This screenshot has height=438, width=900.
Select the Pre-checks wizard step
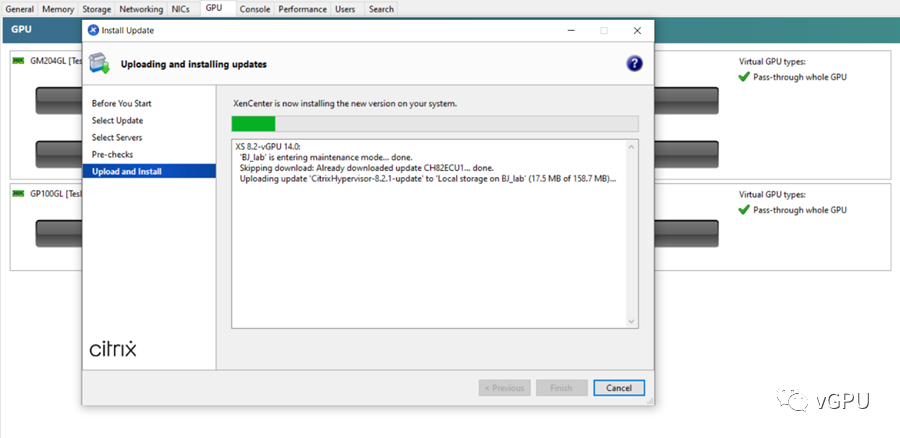(113, 154)
